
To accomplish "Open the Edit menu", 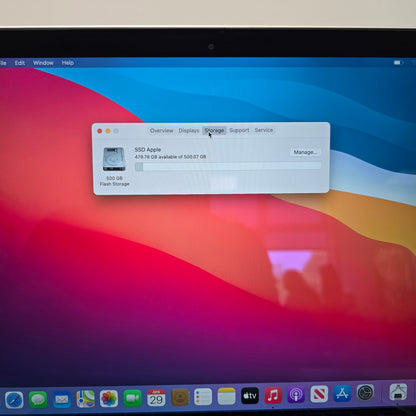I will click(x=20, y=63).
